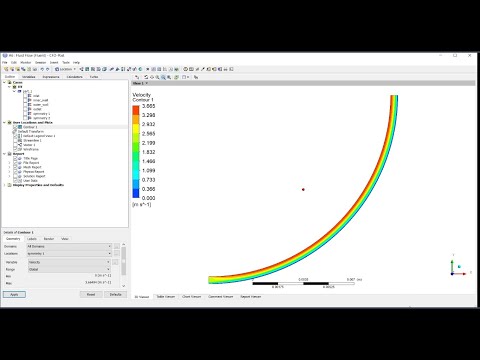Screen dimensions: 480x360
Task: Open the Chart Viewer tab
Action: click(192, 297)
